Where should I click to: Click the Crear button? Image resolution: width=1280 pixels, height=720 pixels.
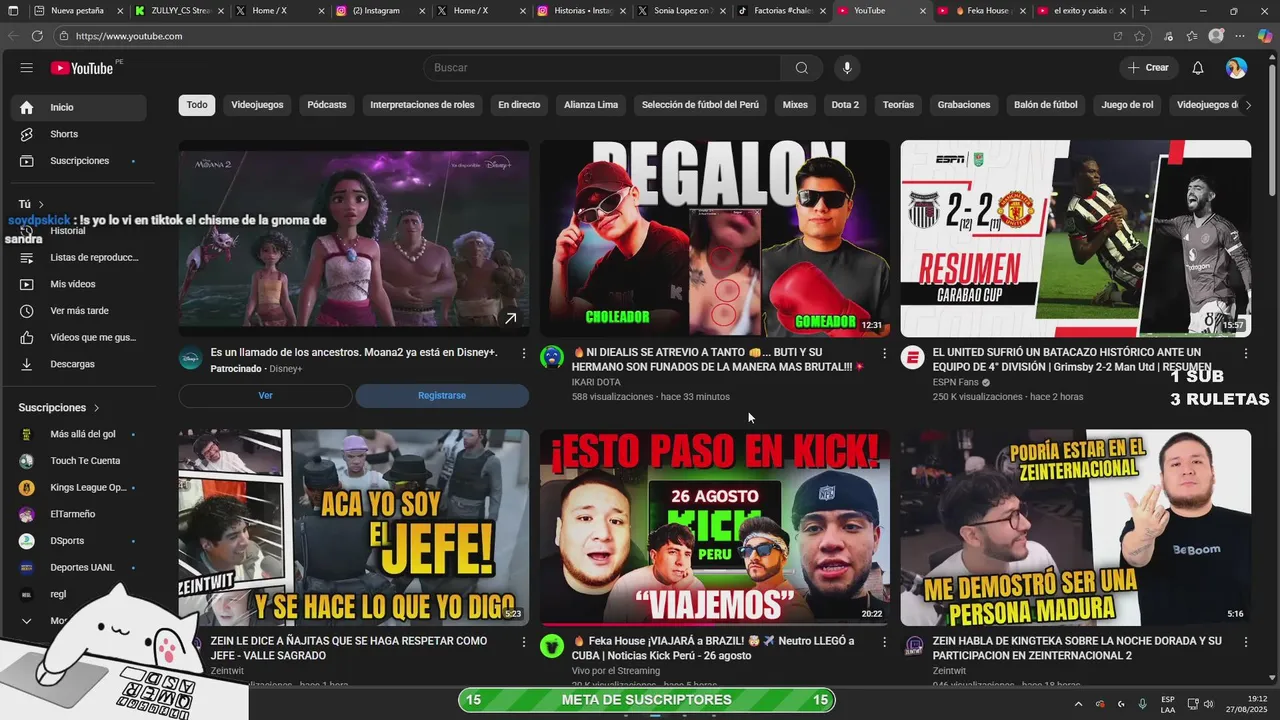[x=1148, y=68]
